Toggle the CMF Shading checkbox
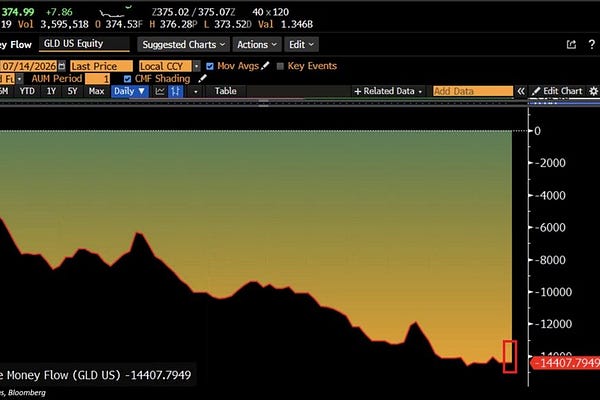This screenshot has height=400, width=600. 127,79
